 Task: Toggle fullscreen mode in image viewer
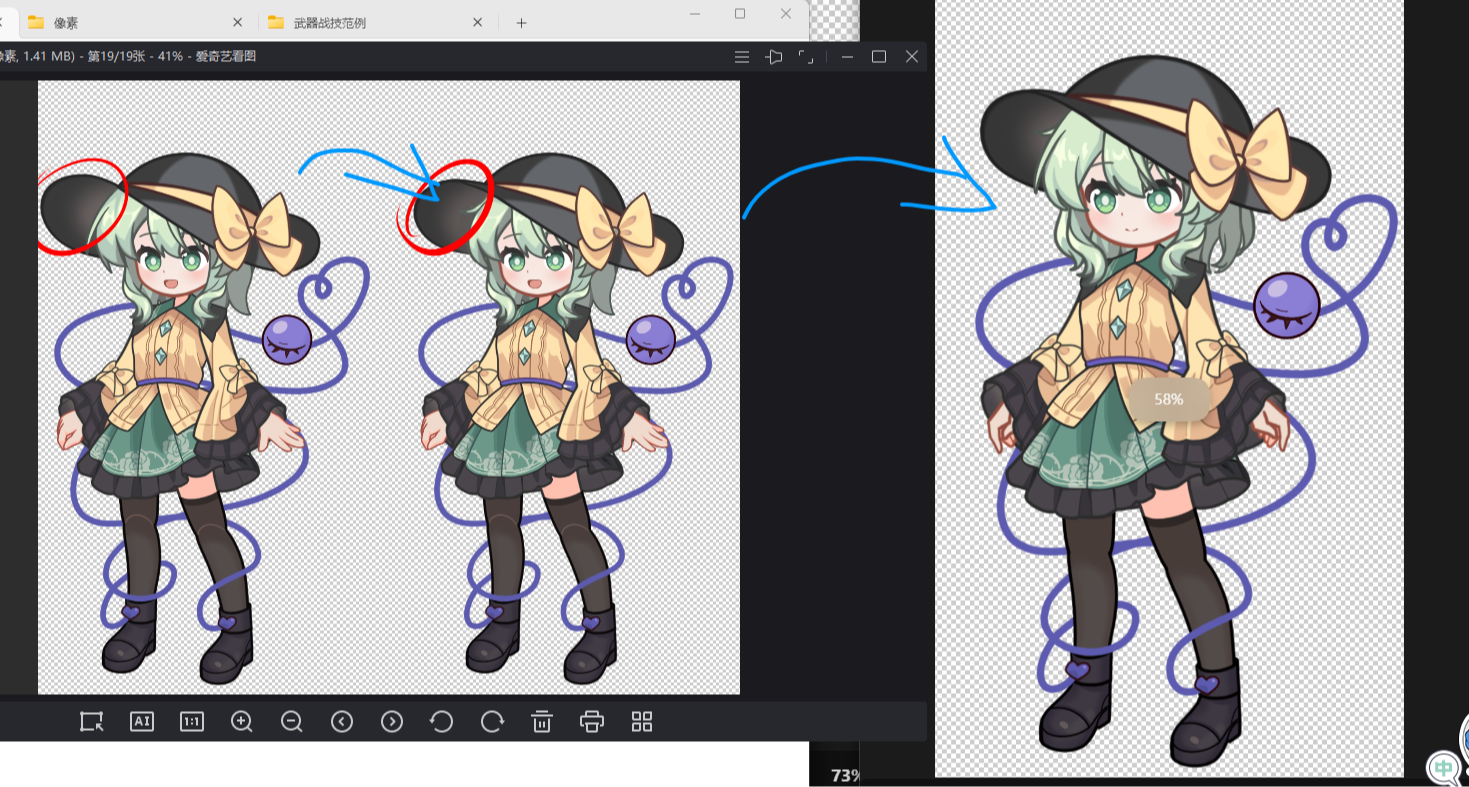[806, 57]
